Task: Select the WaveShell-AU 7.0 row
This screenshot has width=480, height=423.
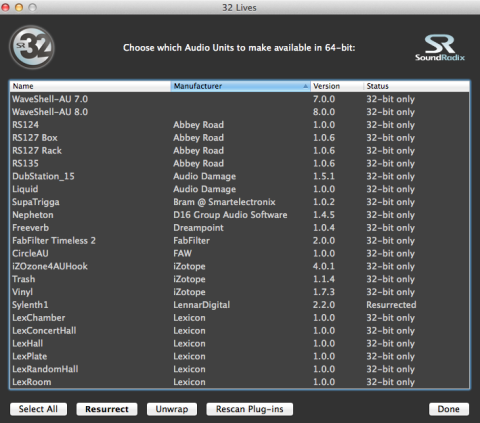Action: click(240, 99)
